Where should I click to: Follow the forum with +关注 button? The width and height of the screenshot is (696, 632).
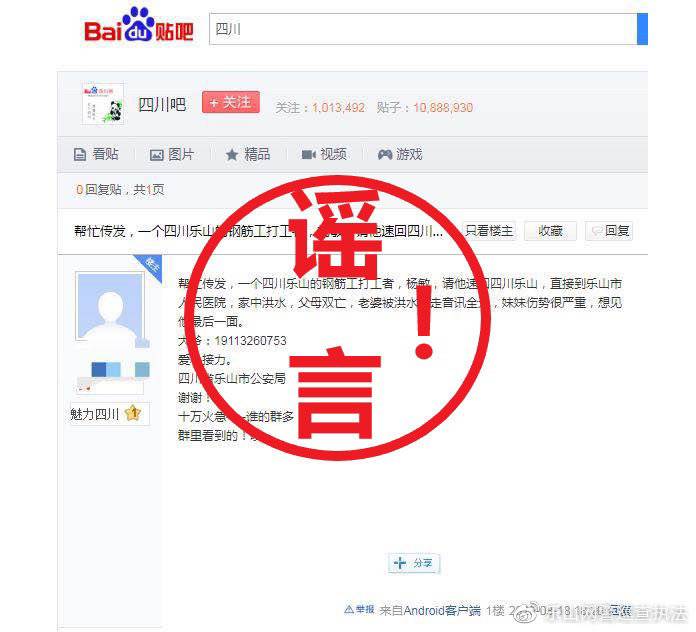pyautogui.click(x=231, y=102)
